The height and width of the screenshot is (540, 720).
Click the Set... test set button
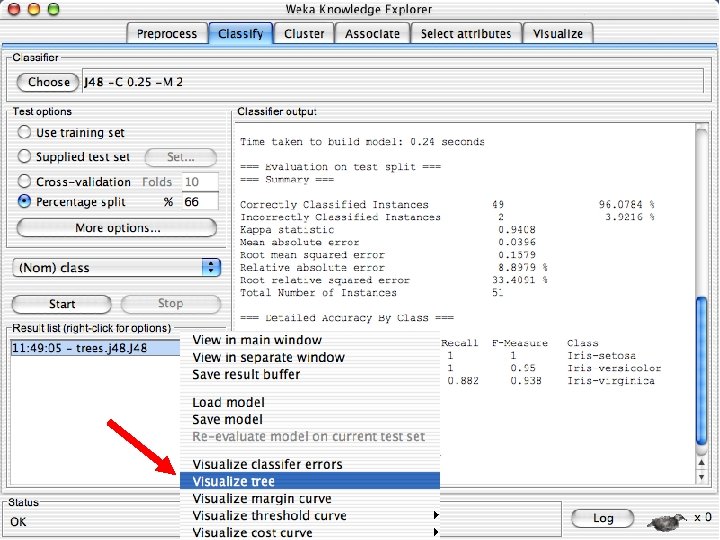coord(180,157)
